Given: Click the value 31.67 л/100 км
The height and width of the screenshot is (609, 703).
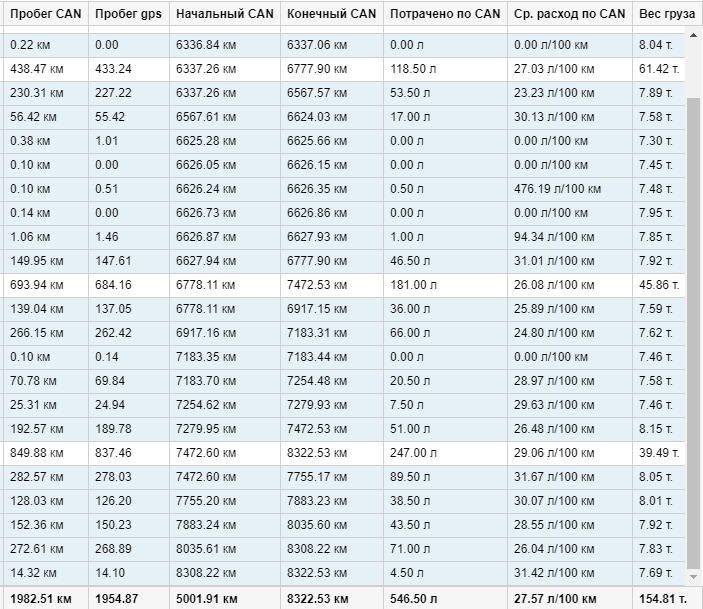Looking at the screenshot, I should [x=554, y=477].
